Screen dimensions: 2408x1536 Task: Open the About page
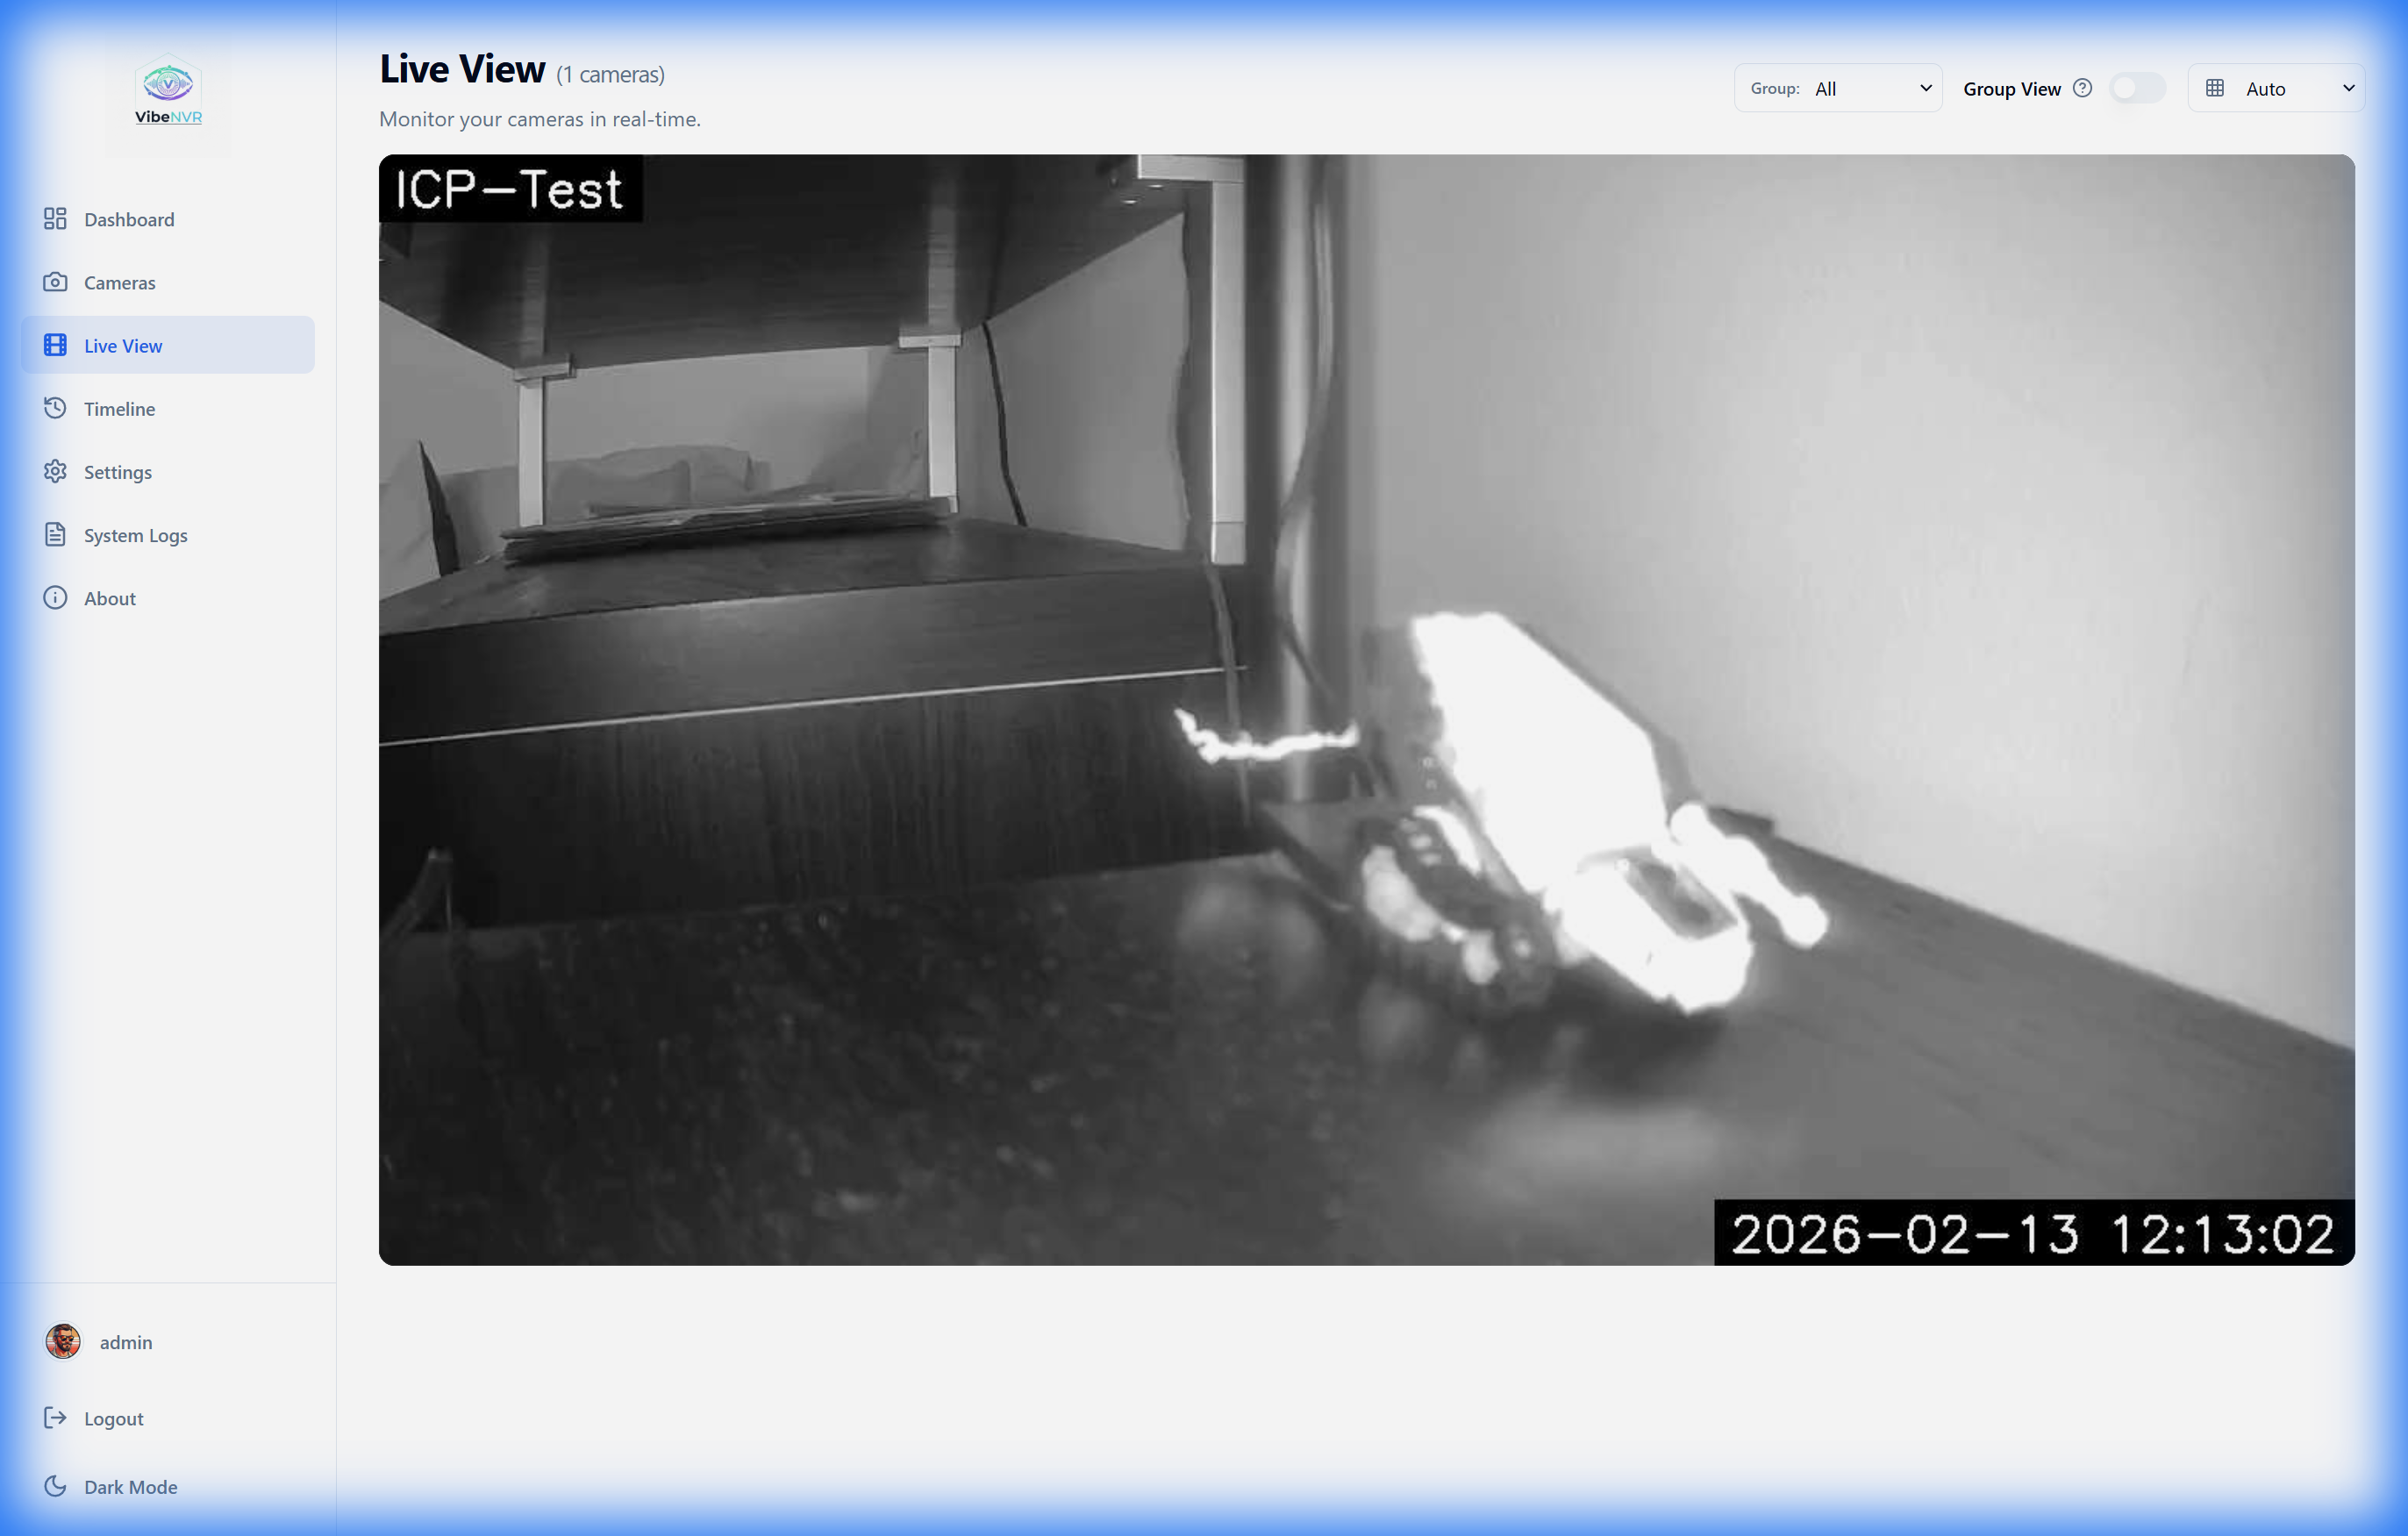click(x=110, y=597)
